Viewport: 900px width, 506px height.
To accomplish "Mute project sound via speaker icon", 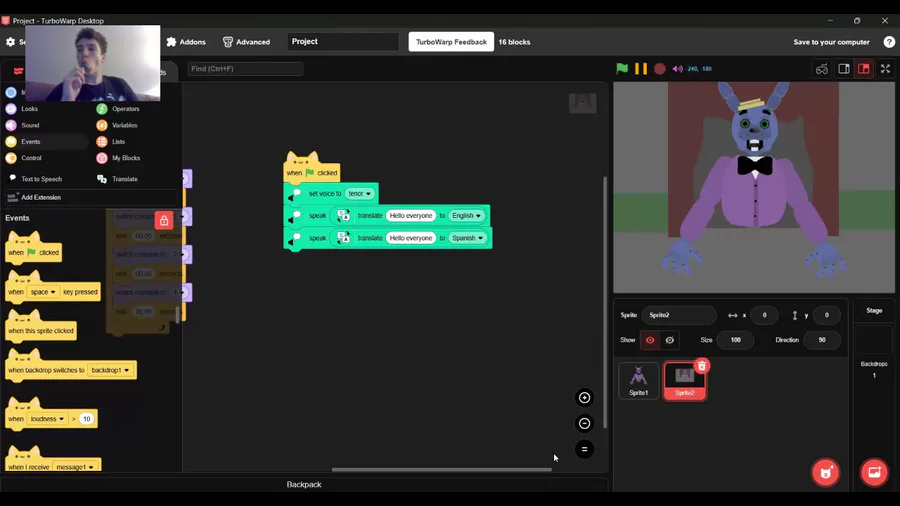I will tap(677, 69).
